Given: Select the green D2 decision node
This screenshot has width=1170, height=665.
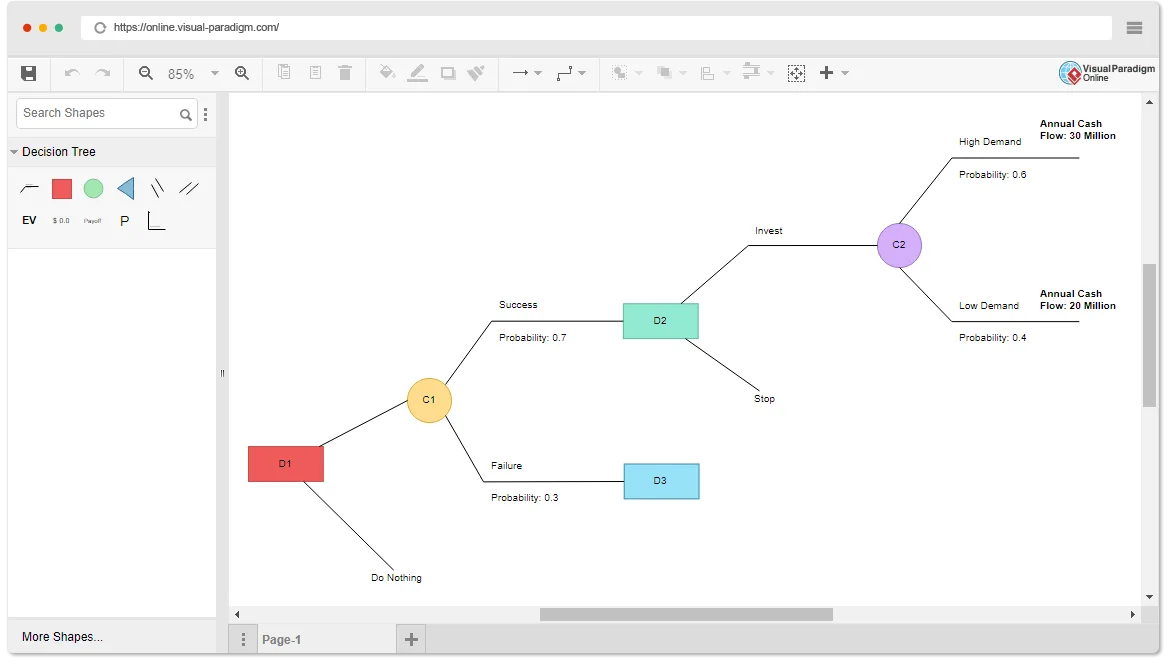Looking at the screenshot, I should [x=660, y=321].
